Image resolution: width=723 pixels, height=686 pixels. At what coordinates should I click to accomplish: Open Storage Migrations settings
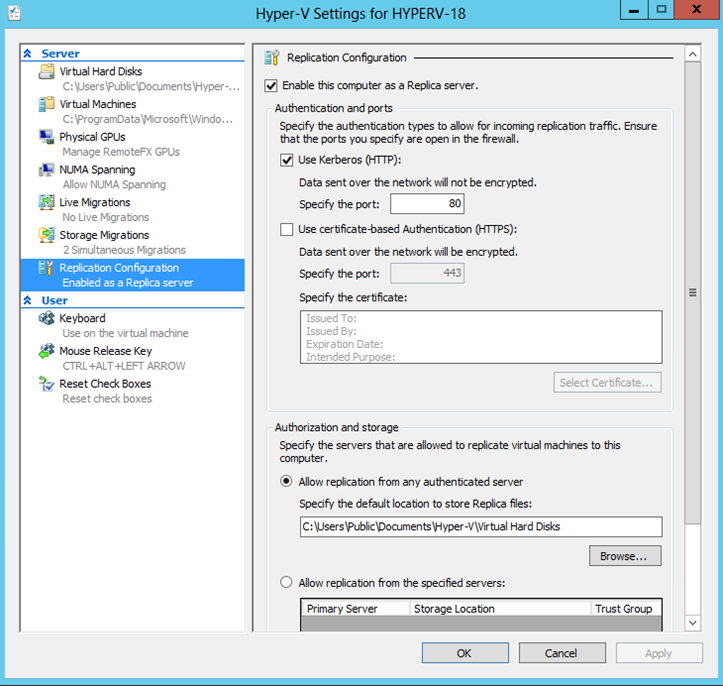click(x=104, y=235)
